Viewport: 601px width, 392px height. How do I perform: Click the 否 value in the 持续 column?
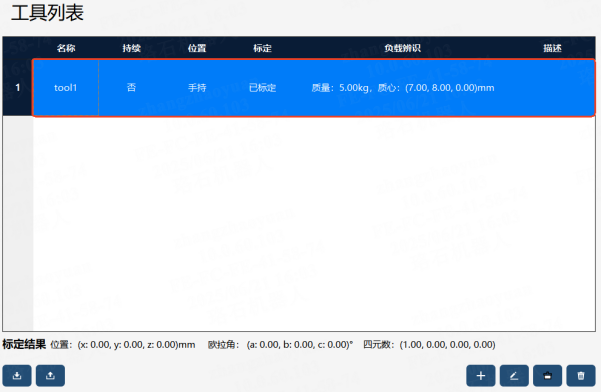point(131,88)
